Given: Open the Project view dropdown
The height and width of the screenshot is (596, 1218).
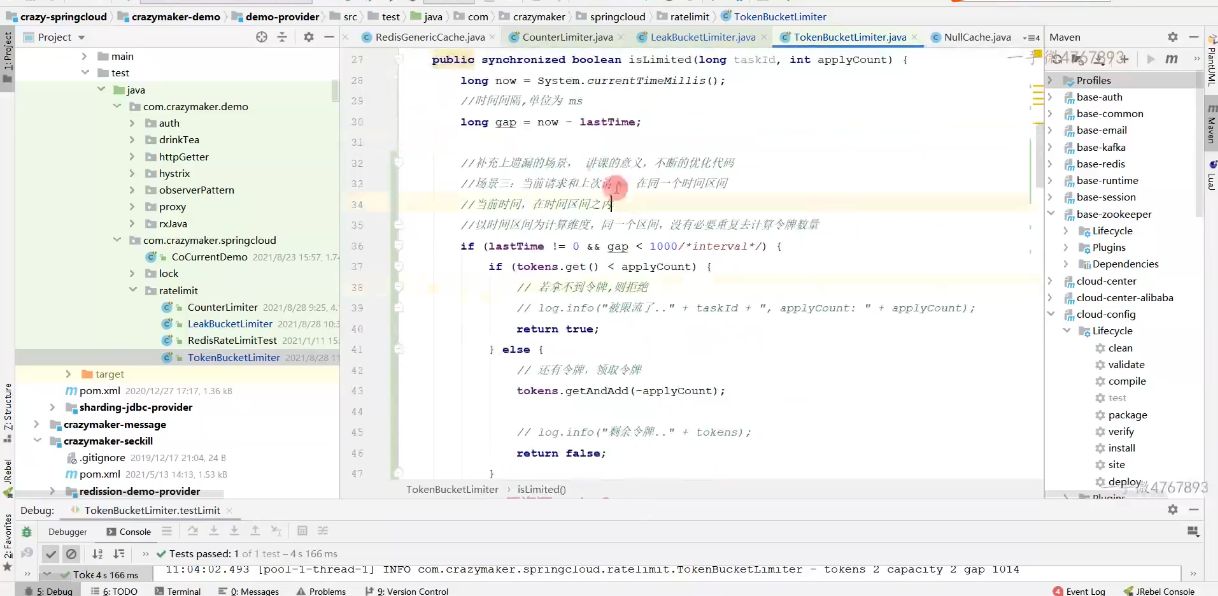Looking at the screenshot, I should 60,37.
